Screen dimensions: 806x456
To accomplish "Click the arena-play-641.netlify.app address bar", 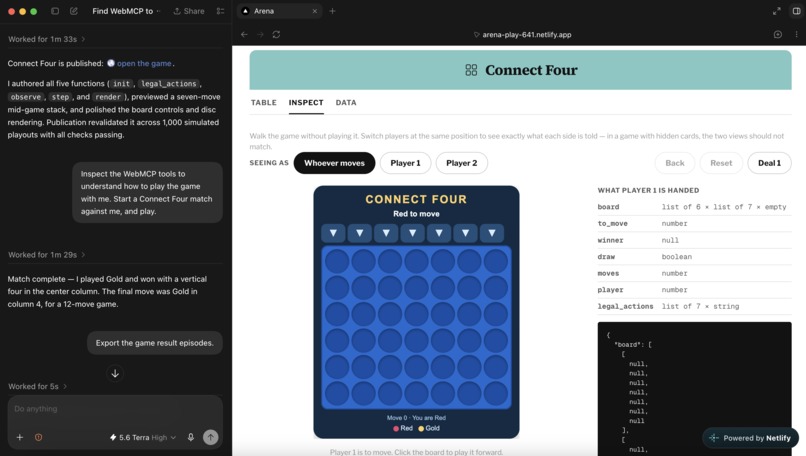I will tap(522, 34).
